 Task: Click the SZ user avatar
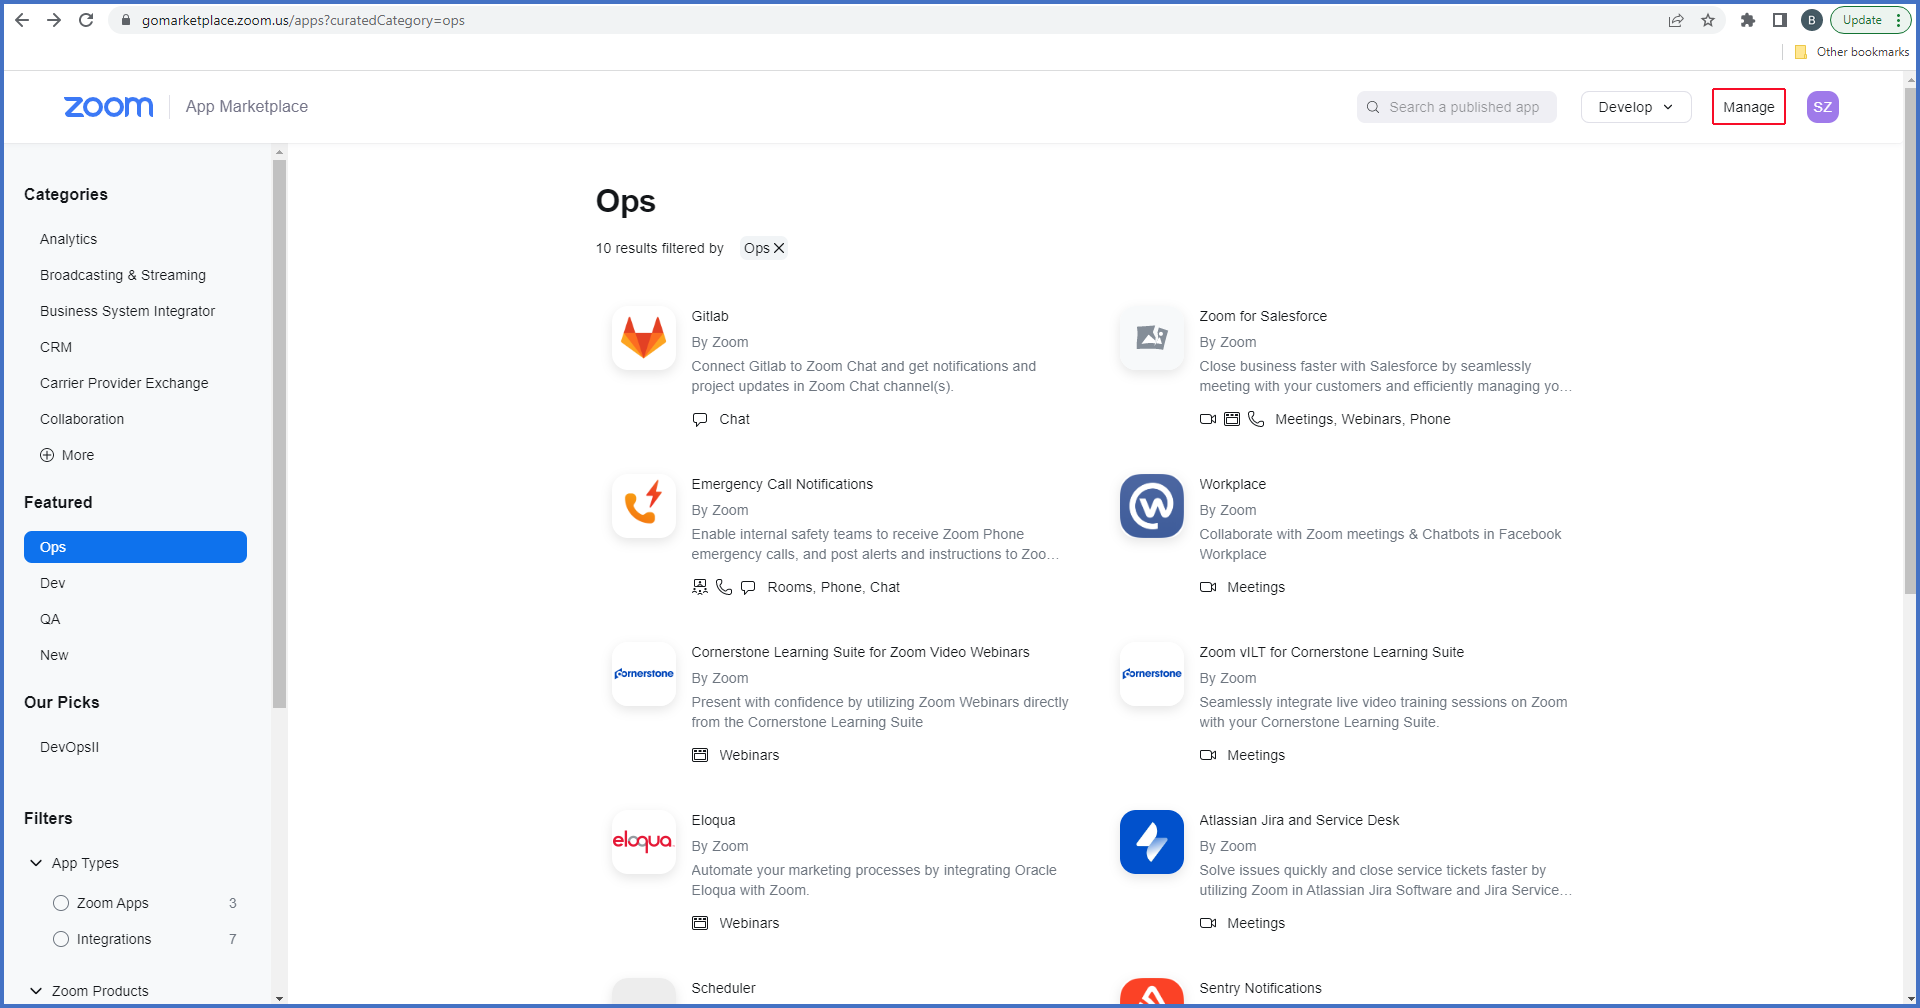(1822, 107)
